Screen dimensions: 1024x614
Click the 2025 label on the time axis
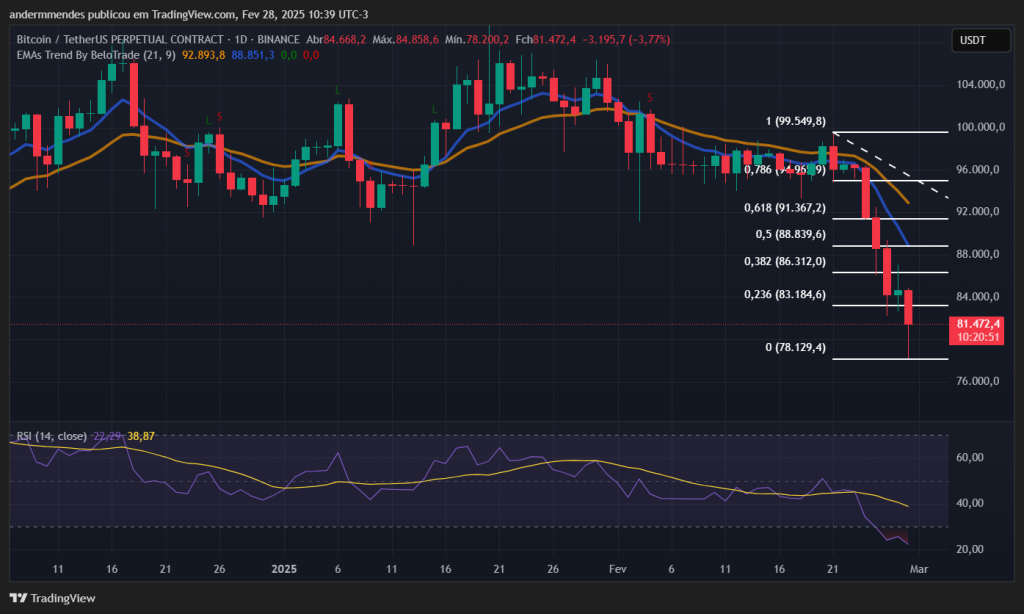[x=284, y=569]
